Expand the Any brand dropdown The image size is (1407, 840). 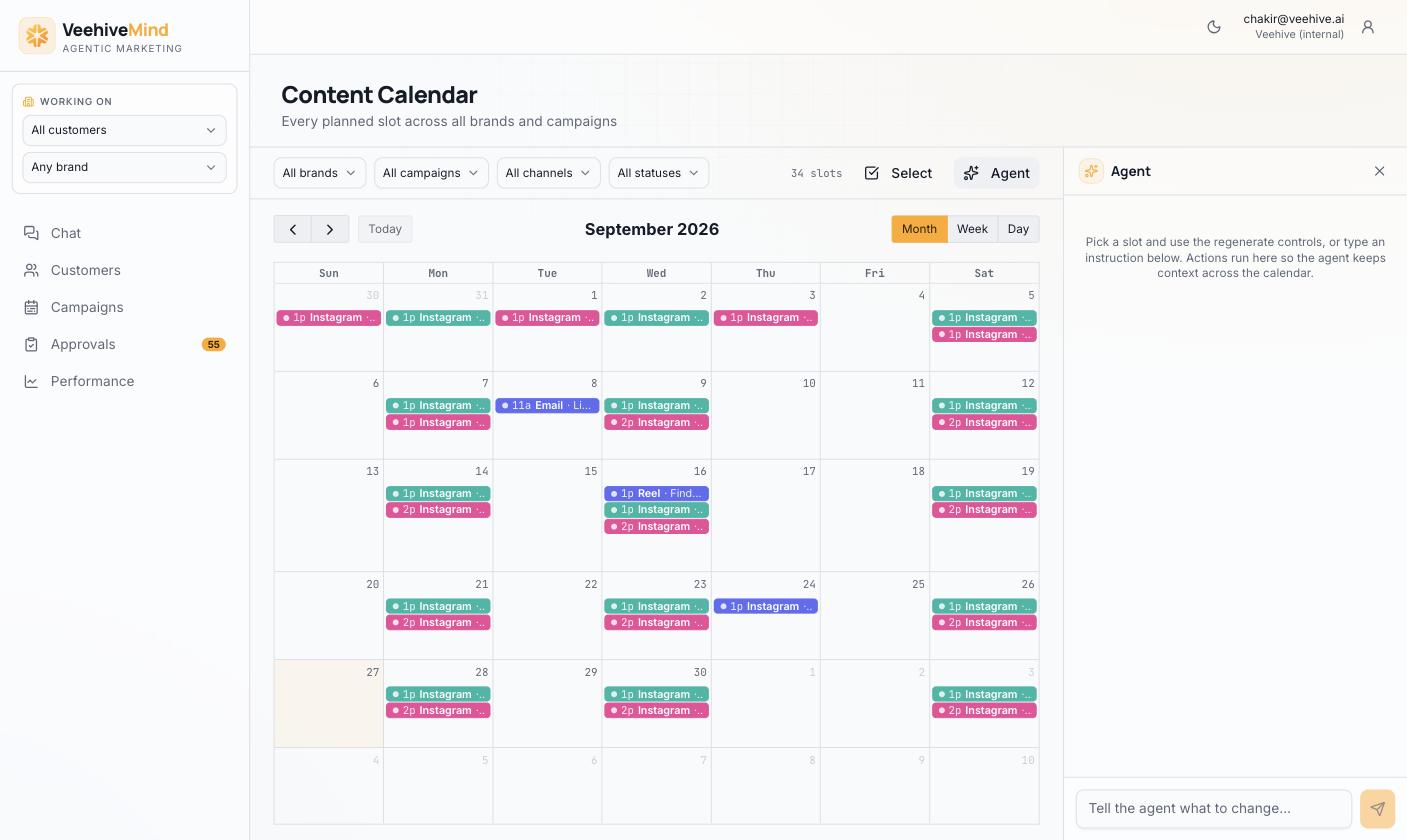(124, 167)
